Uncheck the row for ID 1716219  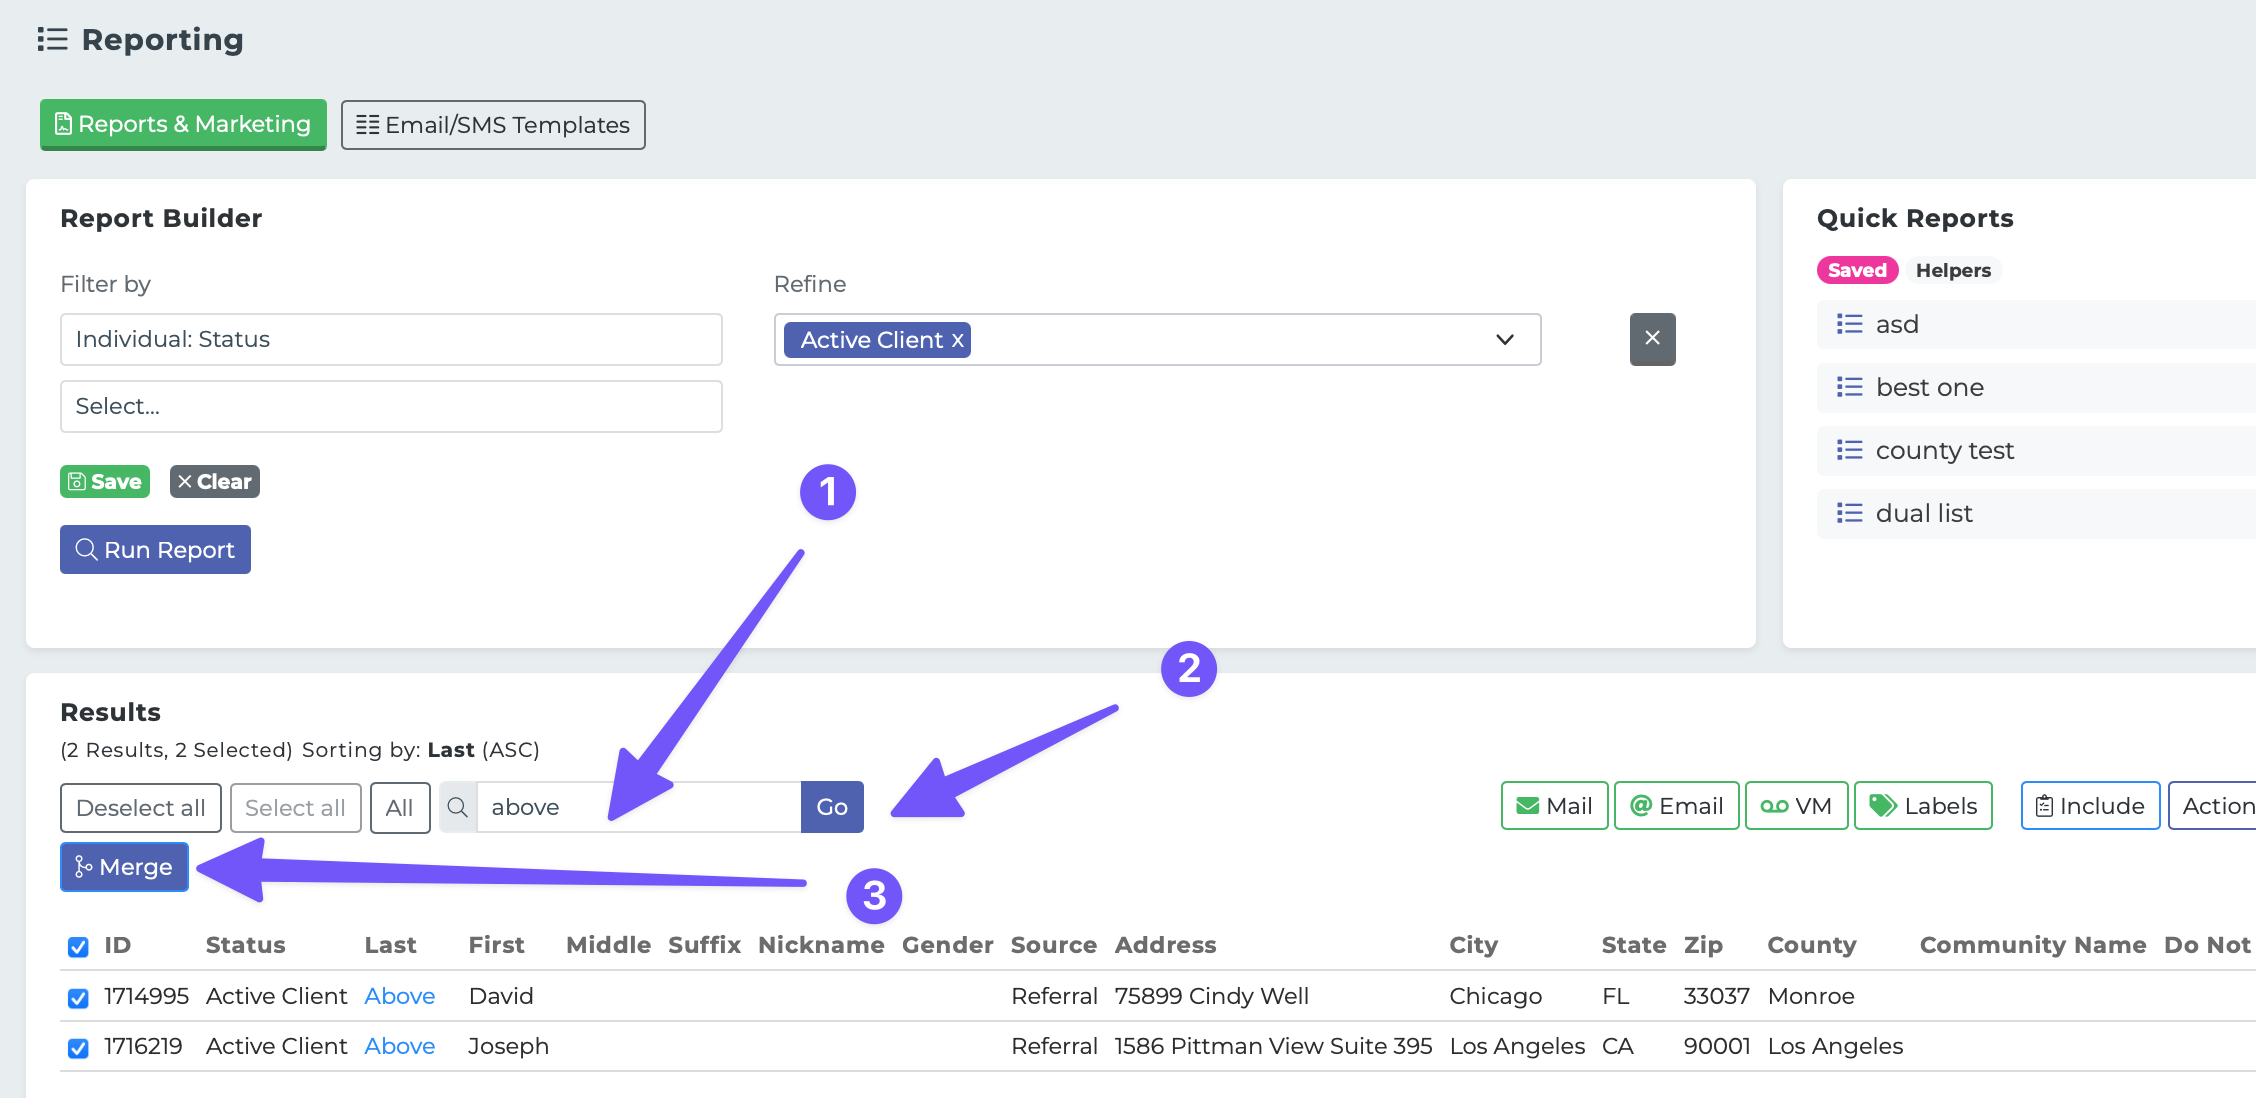pyautogui.click(x=78, y=1047)
